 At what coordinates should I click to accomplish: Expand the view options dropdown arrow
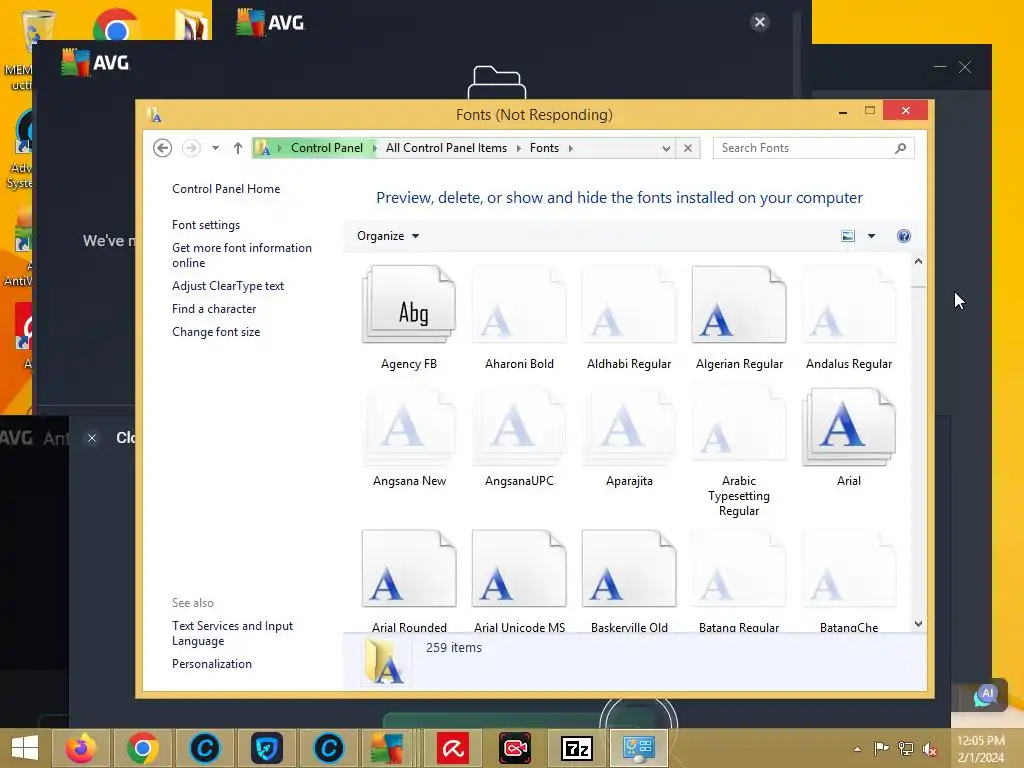pyautogui.click(x=871, y=236)
